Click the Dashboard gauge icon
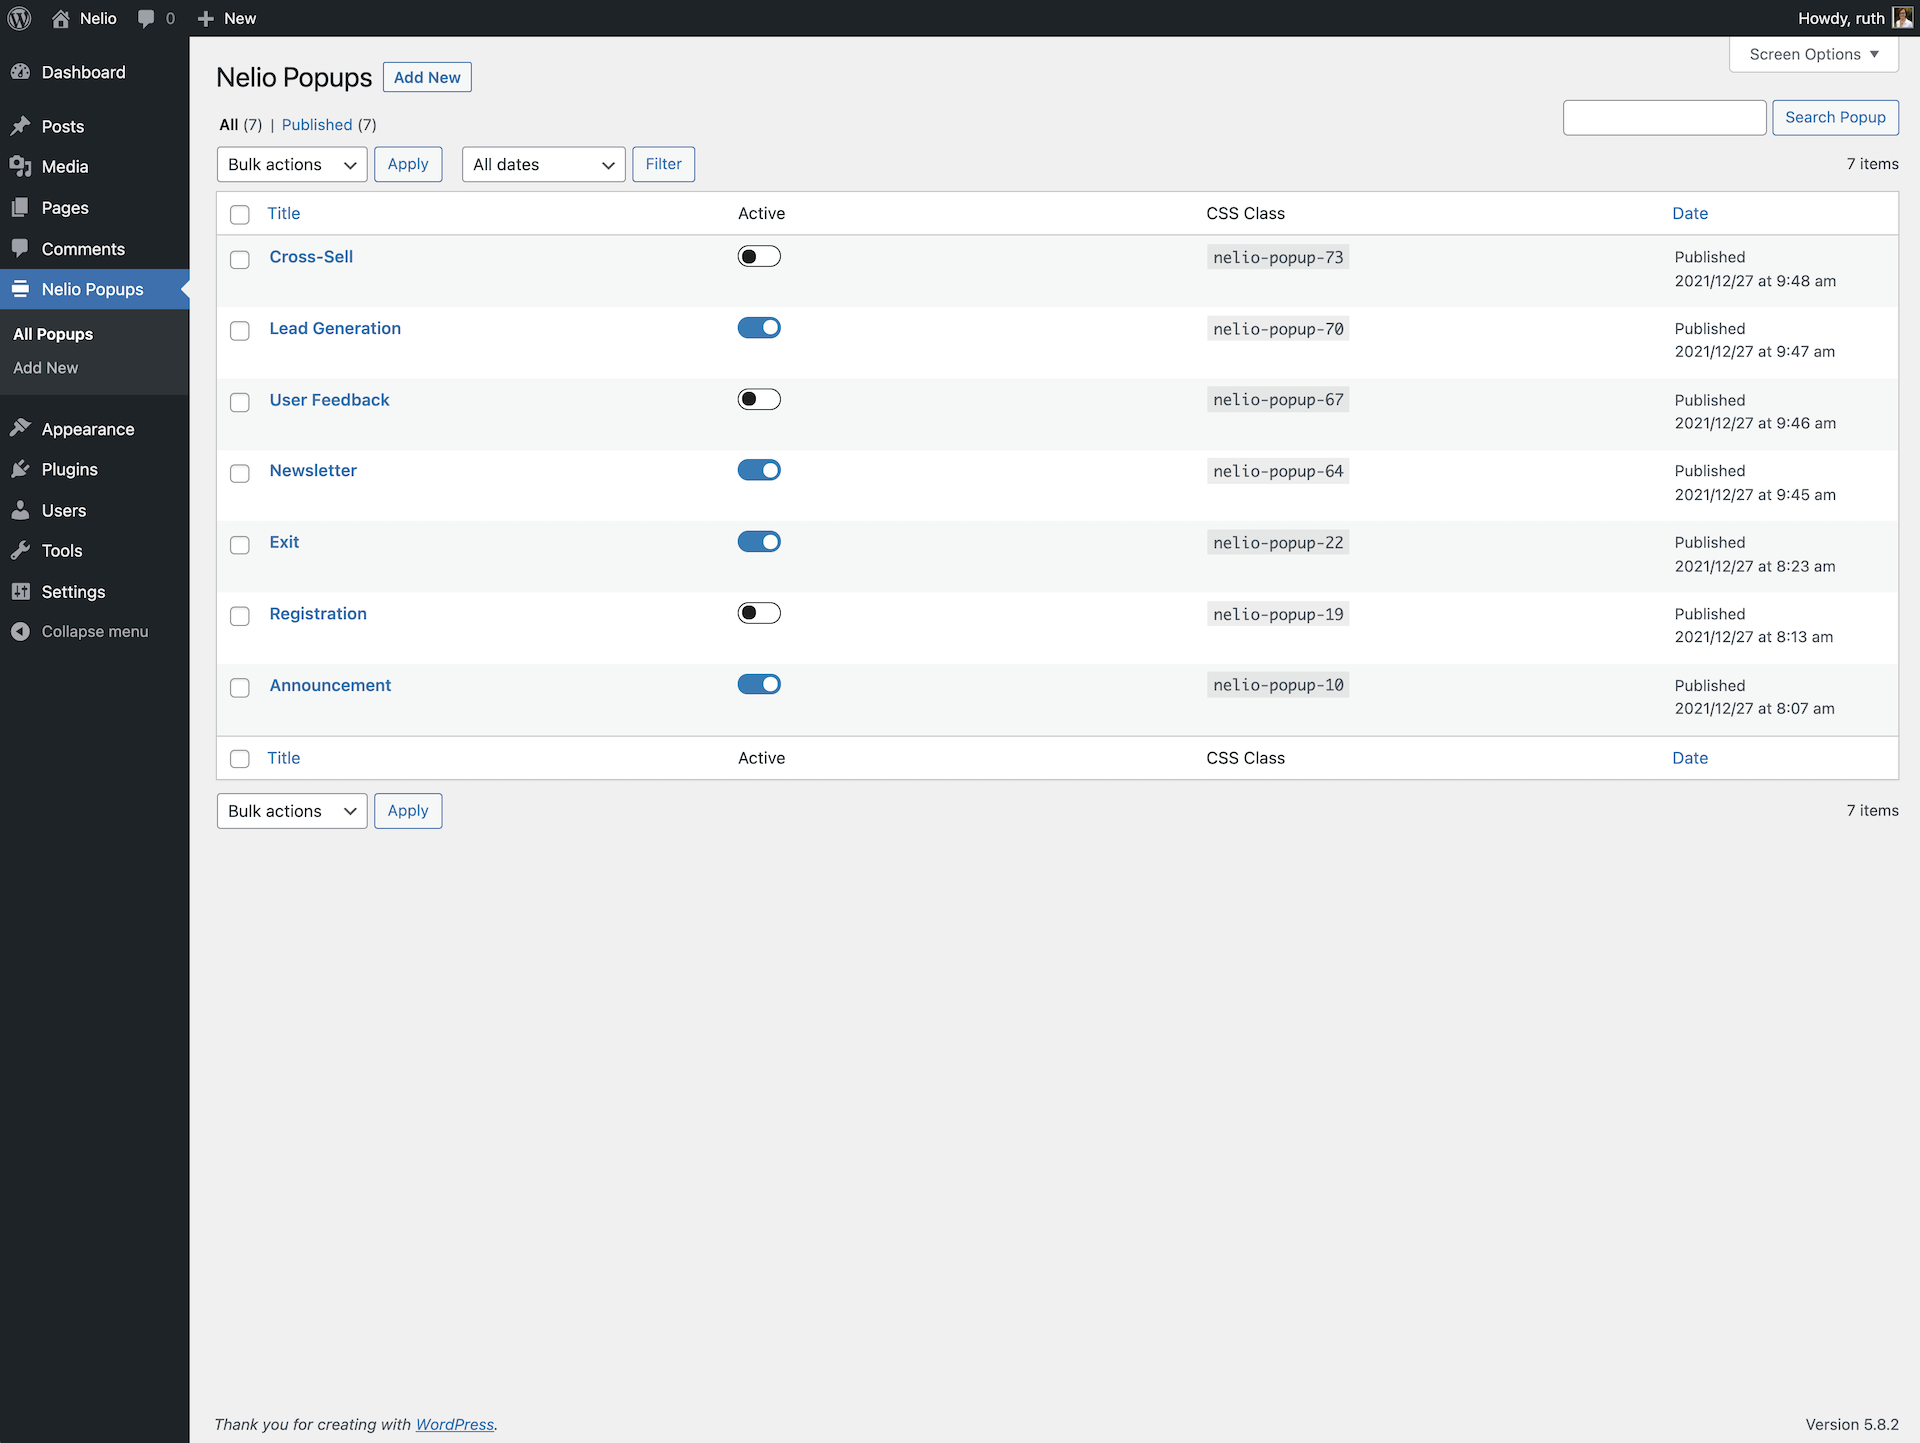Screen dimensions: 1920x1443 click(20, 72)
